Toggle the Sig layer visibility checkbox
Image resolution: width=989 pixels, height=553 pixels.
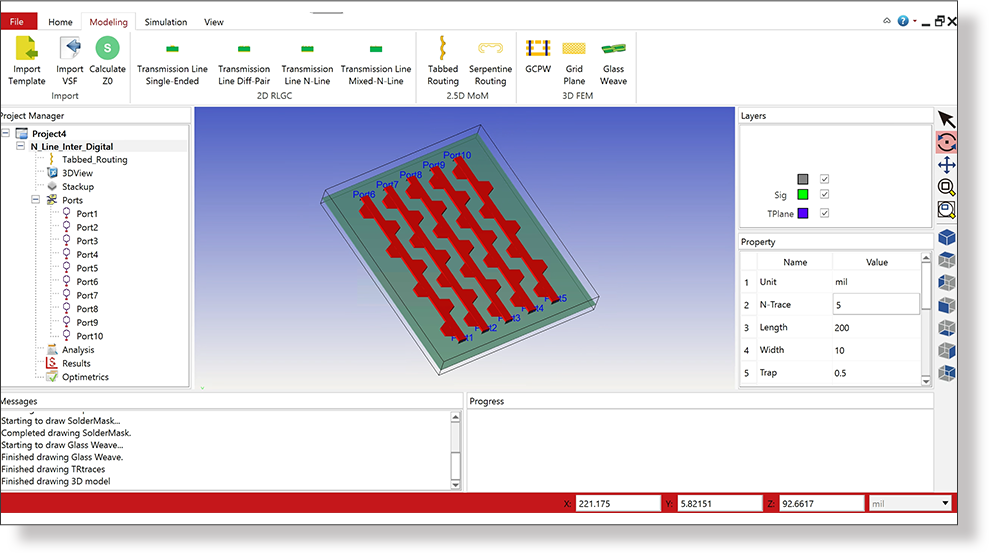tap(825, 195)
